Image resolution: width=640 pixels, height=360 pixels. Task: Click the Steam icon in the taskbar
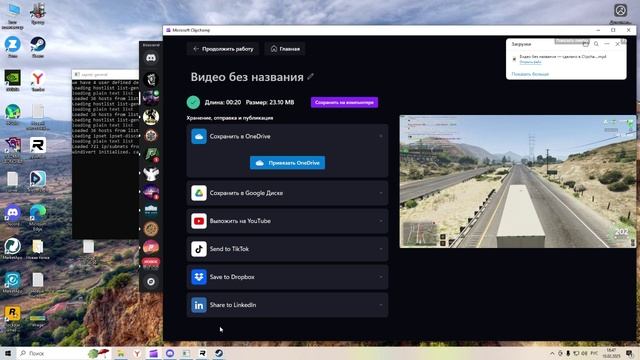click(x=219, y=353)
